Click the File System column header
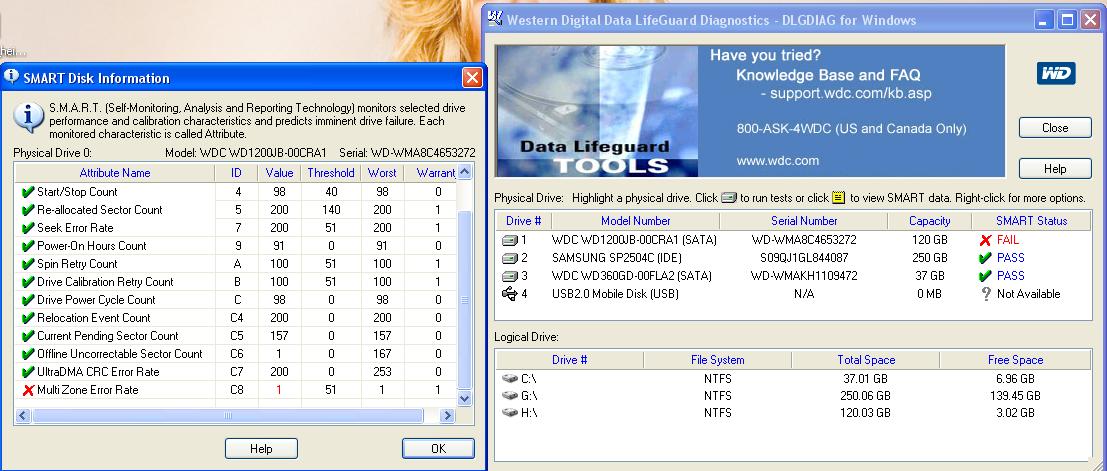Screen dimensions: 1107x471 pos(717,360)
